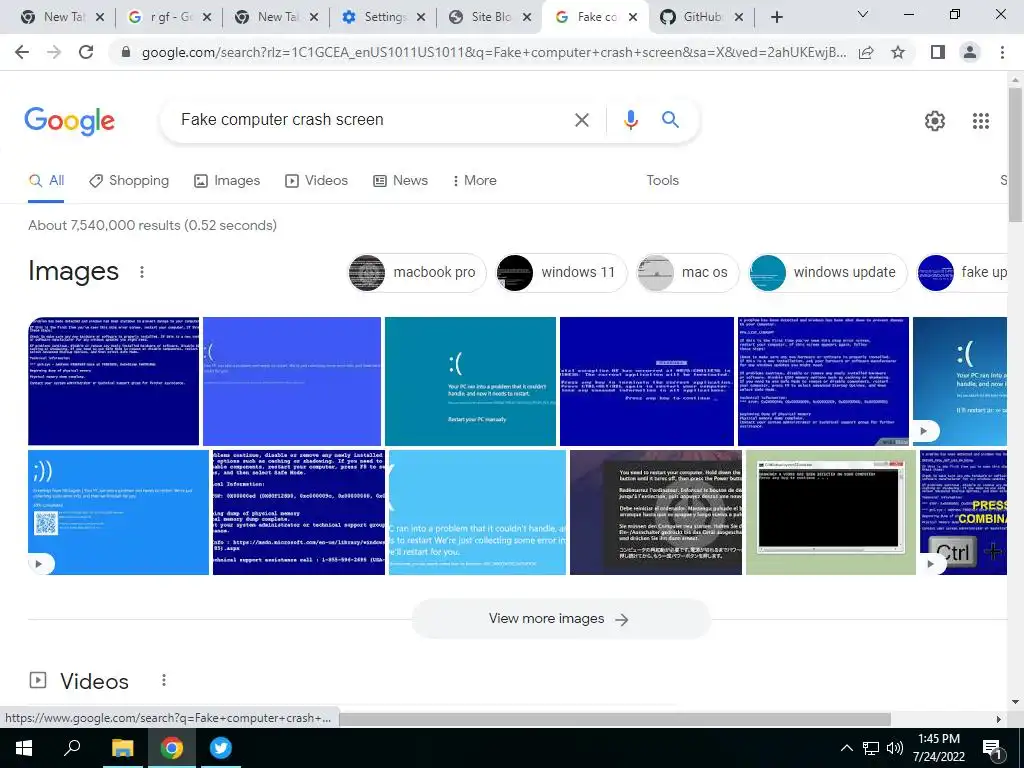Screen dimensions: 1024x768
Task: Open a new browser tab
Action: pyautogui.click(x=776, y=18)
